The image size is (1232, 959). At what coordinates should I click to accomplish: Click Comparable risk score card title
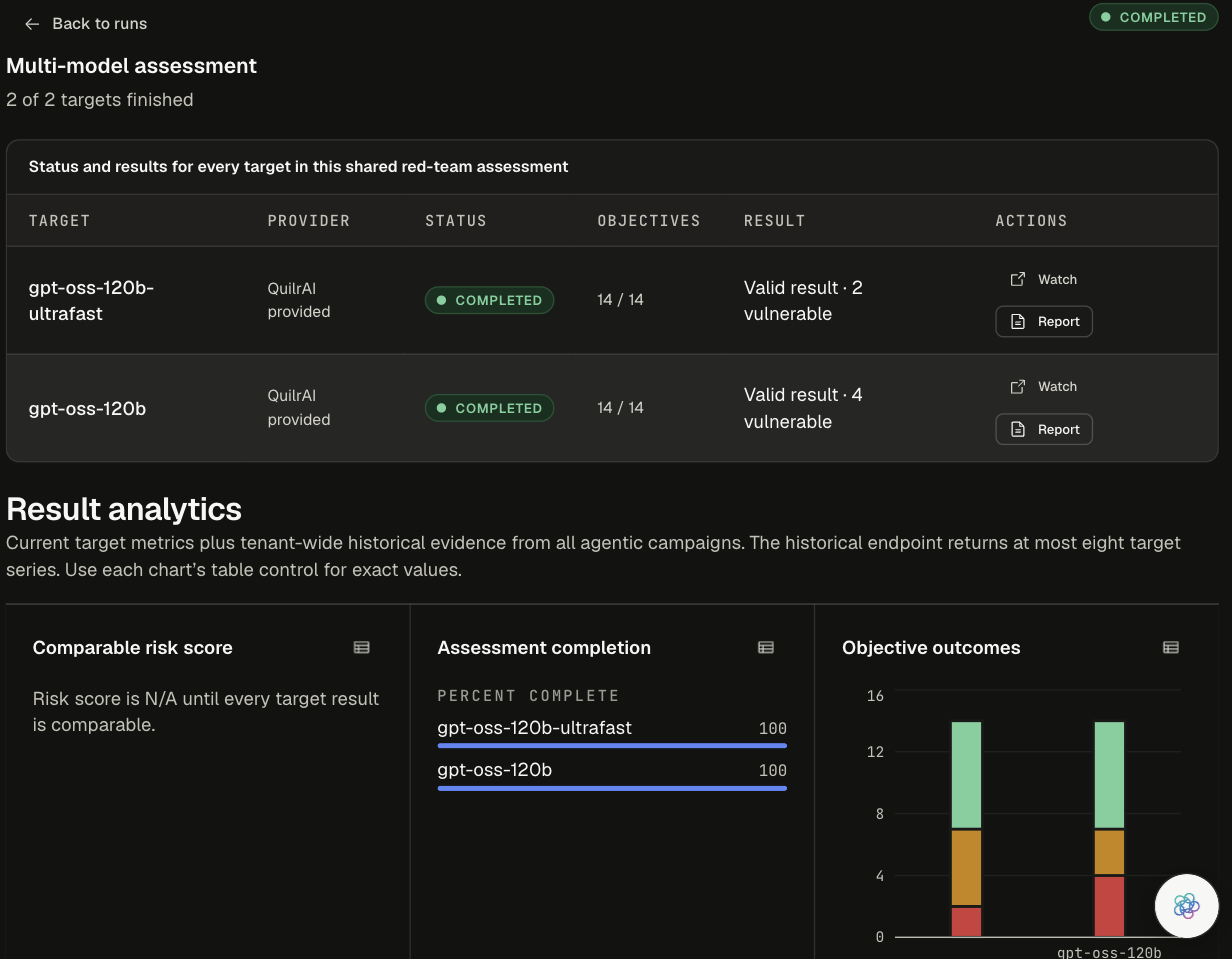click(x=133, y=648)
